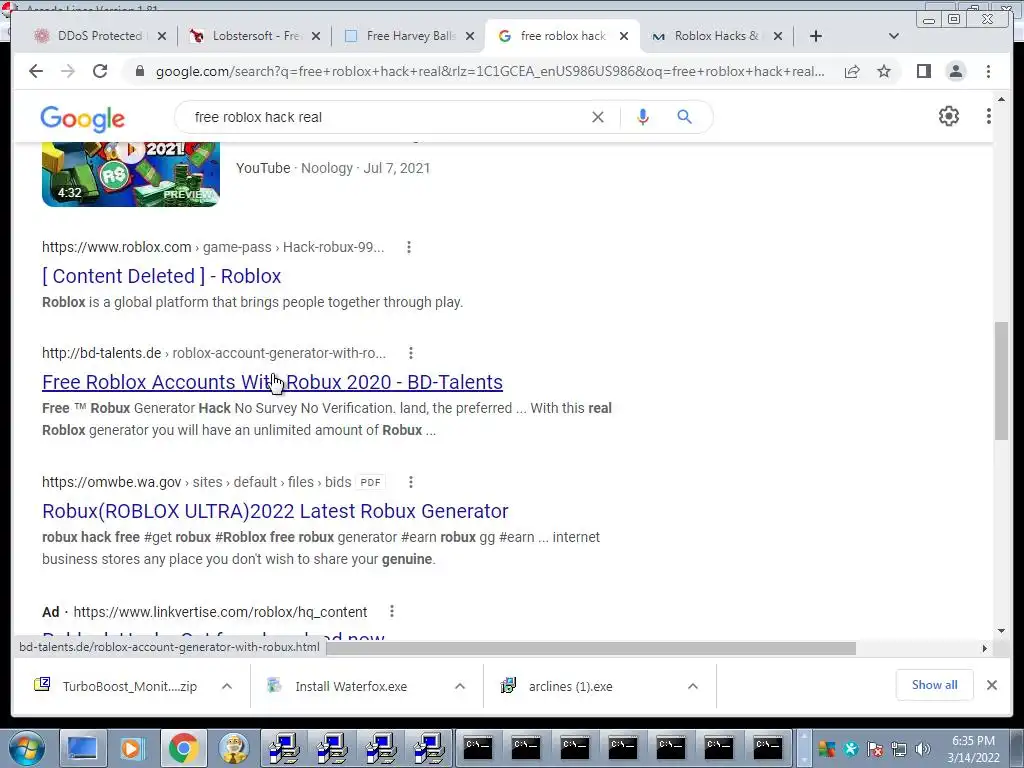Click the scroll right arrow
The height and width of the screenshot is (768, 1024).
[984, 648]
